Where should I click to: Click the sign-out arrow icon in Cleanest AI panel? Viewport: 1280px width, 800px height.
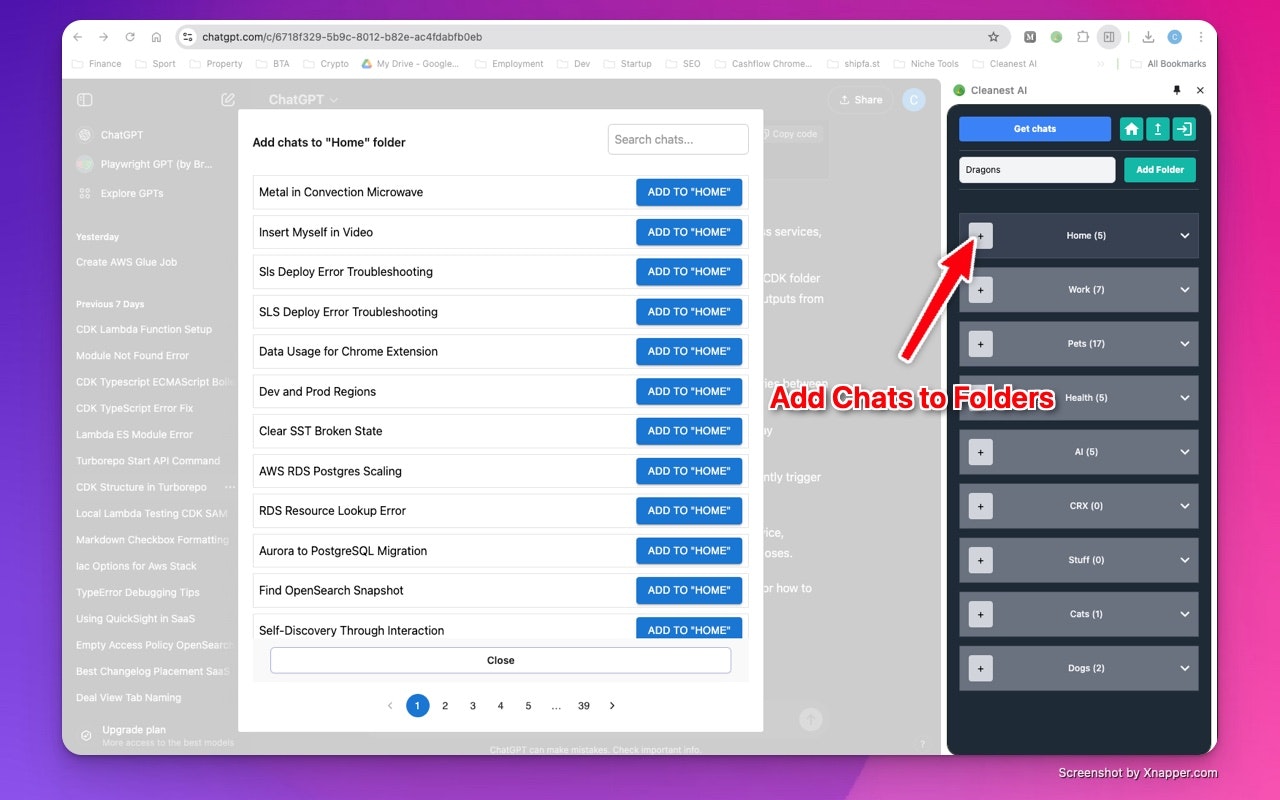(x=1183, y=129)
